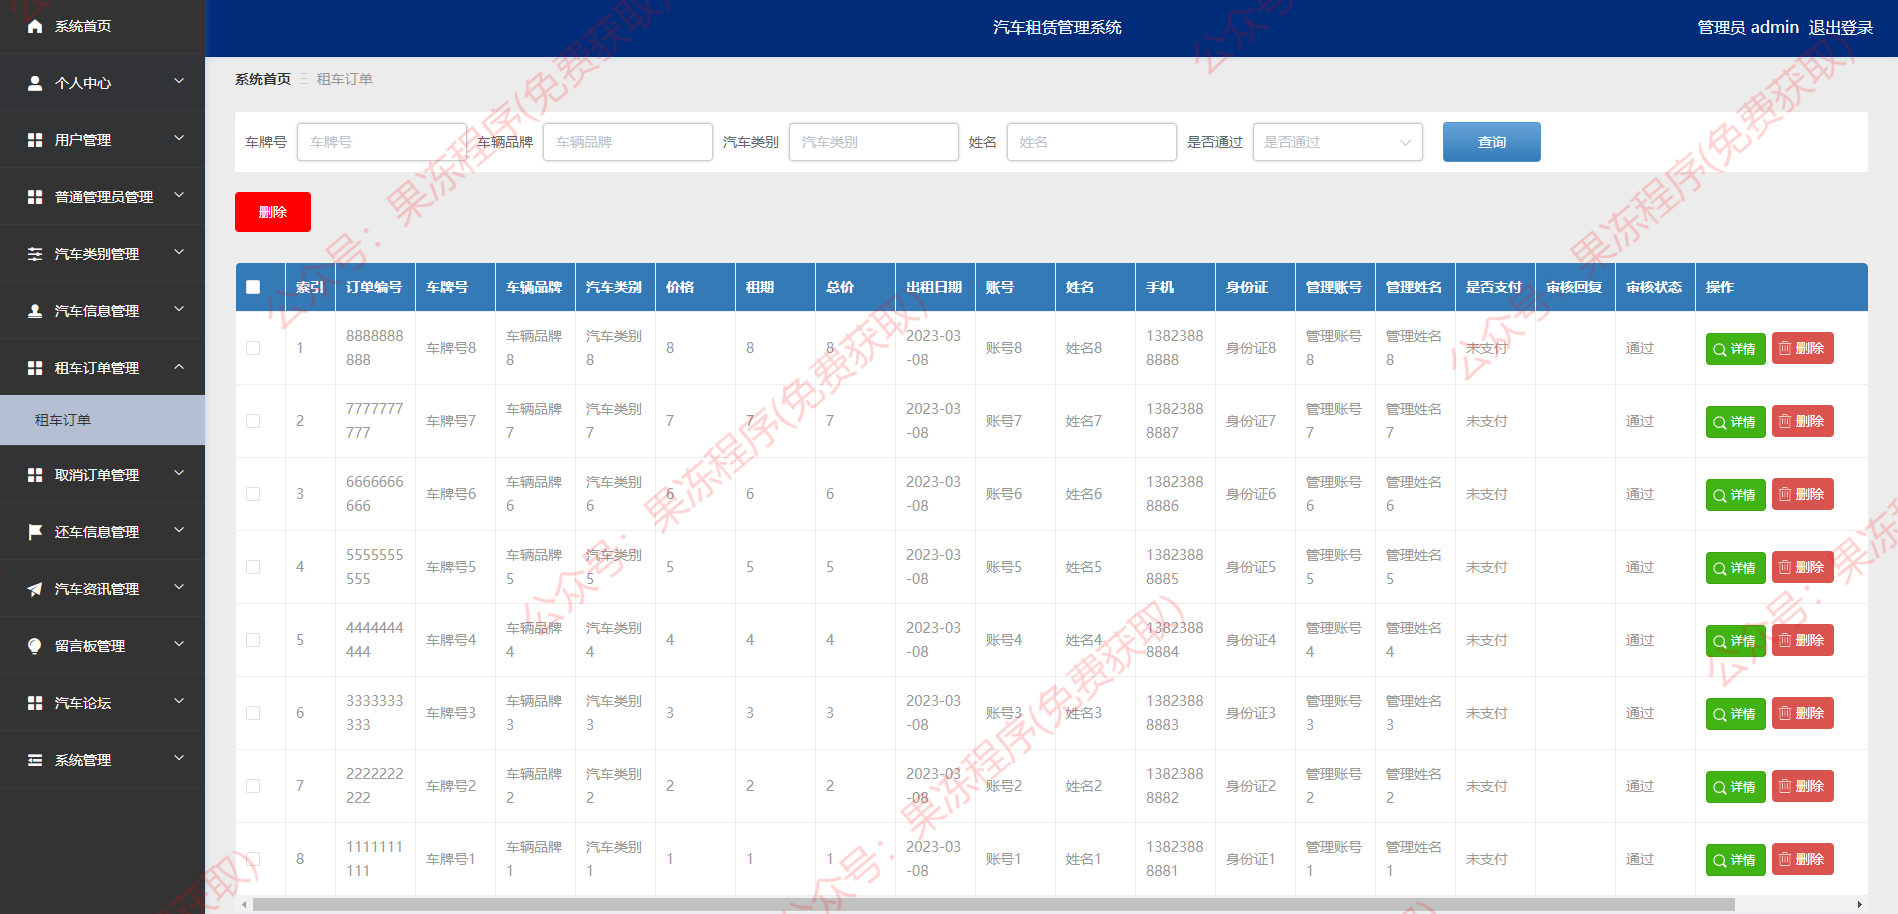1898x914 pixels.
Task: Expand the 汽车信息管理 sidebar menu
Action: coord(103,311)
